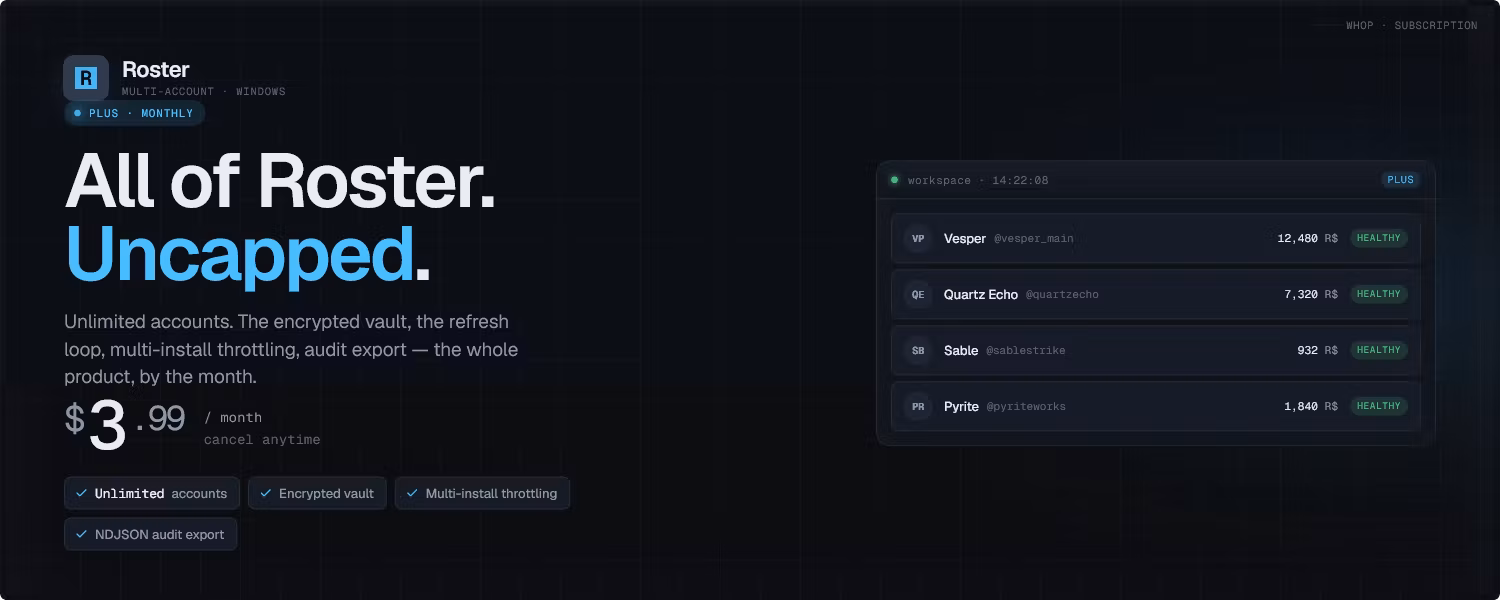Open the Quartz Echo account row

coord(1156,294)
